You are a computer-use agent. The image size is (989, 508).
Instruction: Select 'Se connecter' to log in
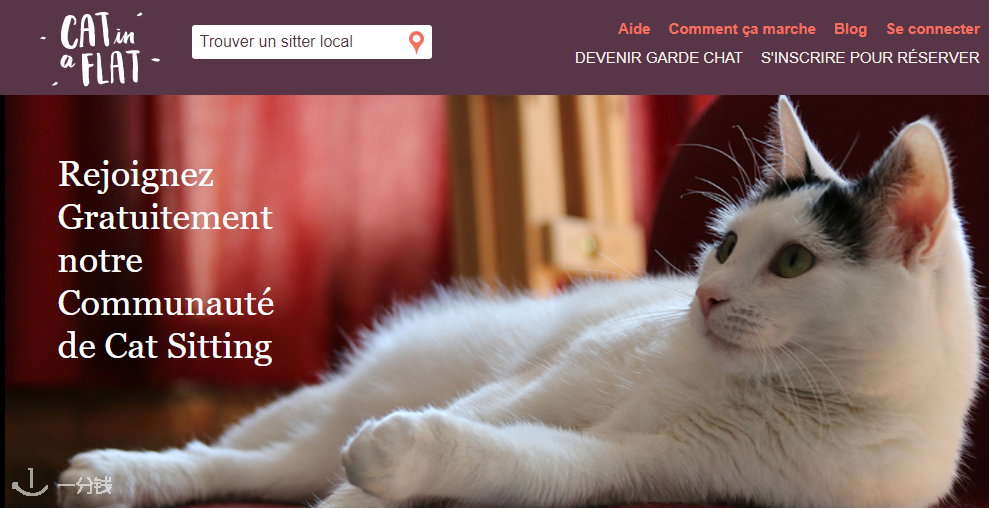coord(933,29)
